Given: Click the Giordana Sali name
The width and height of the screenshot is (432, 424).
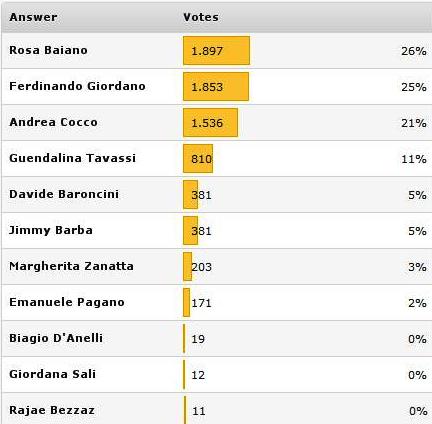Looking at the screenshot, I should coord(53,374).
